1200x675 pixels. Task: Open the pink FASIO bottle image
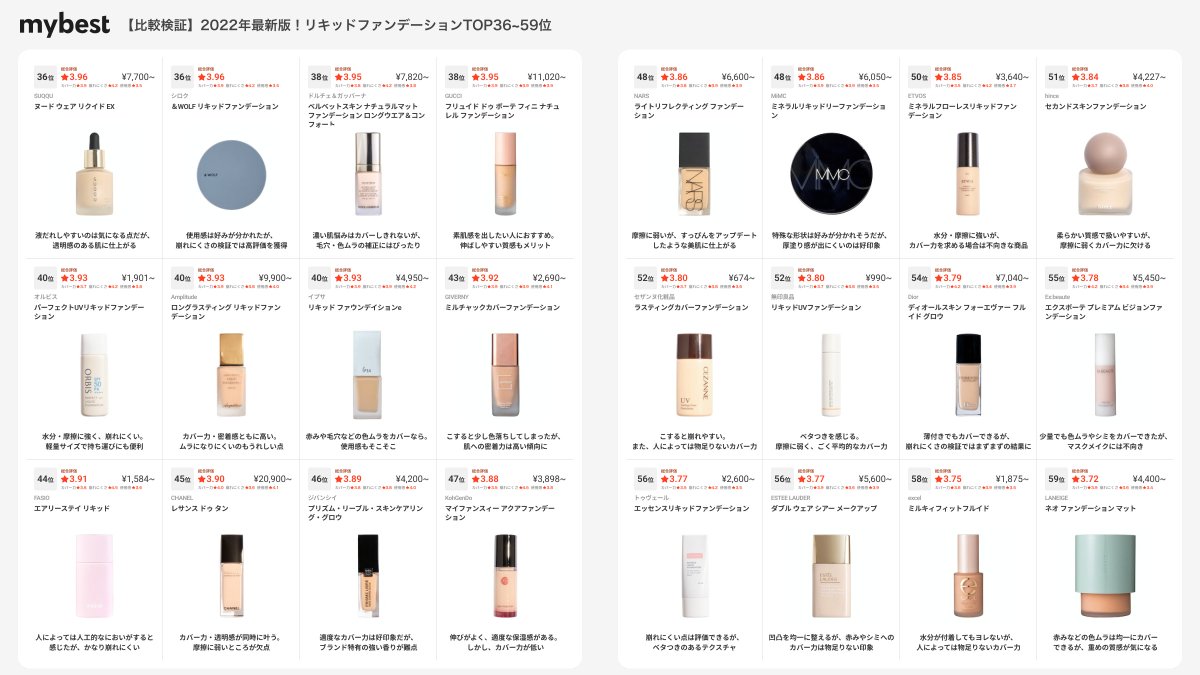point(94,576)
